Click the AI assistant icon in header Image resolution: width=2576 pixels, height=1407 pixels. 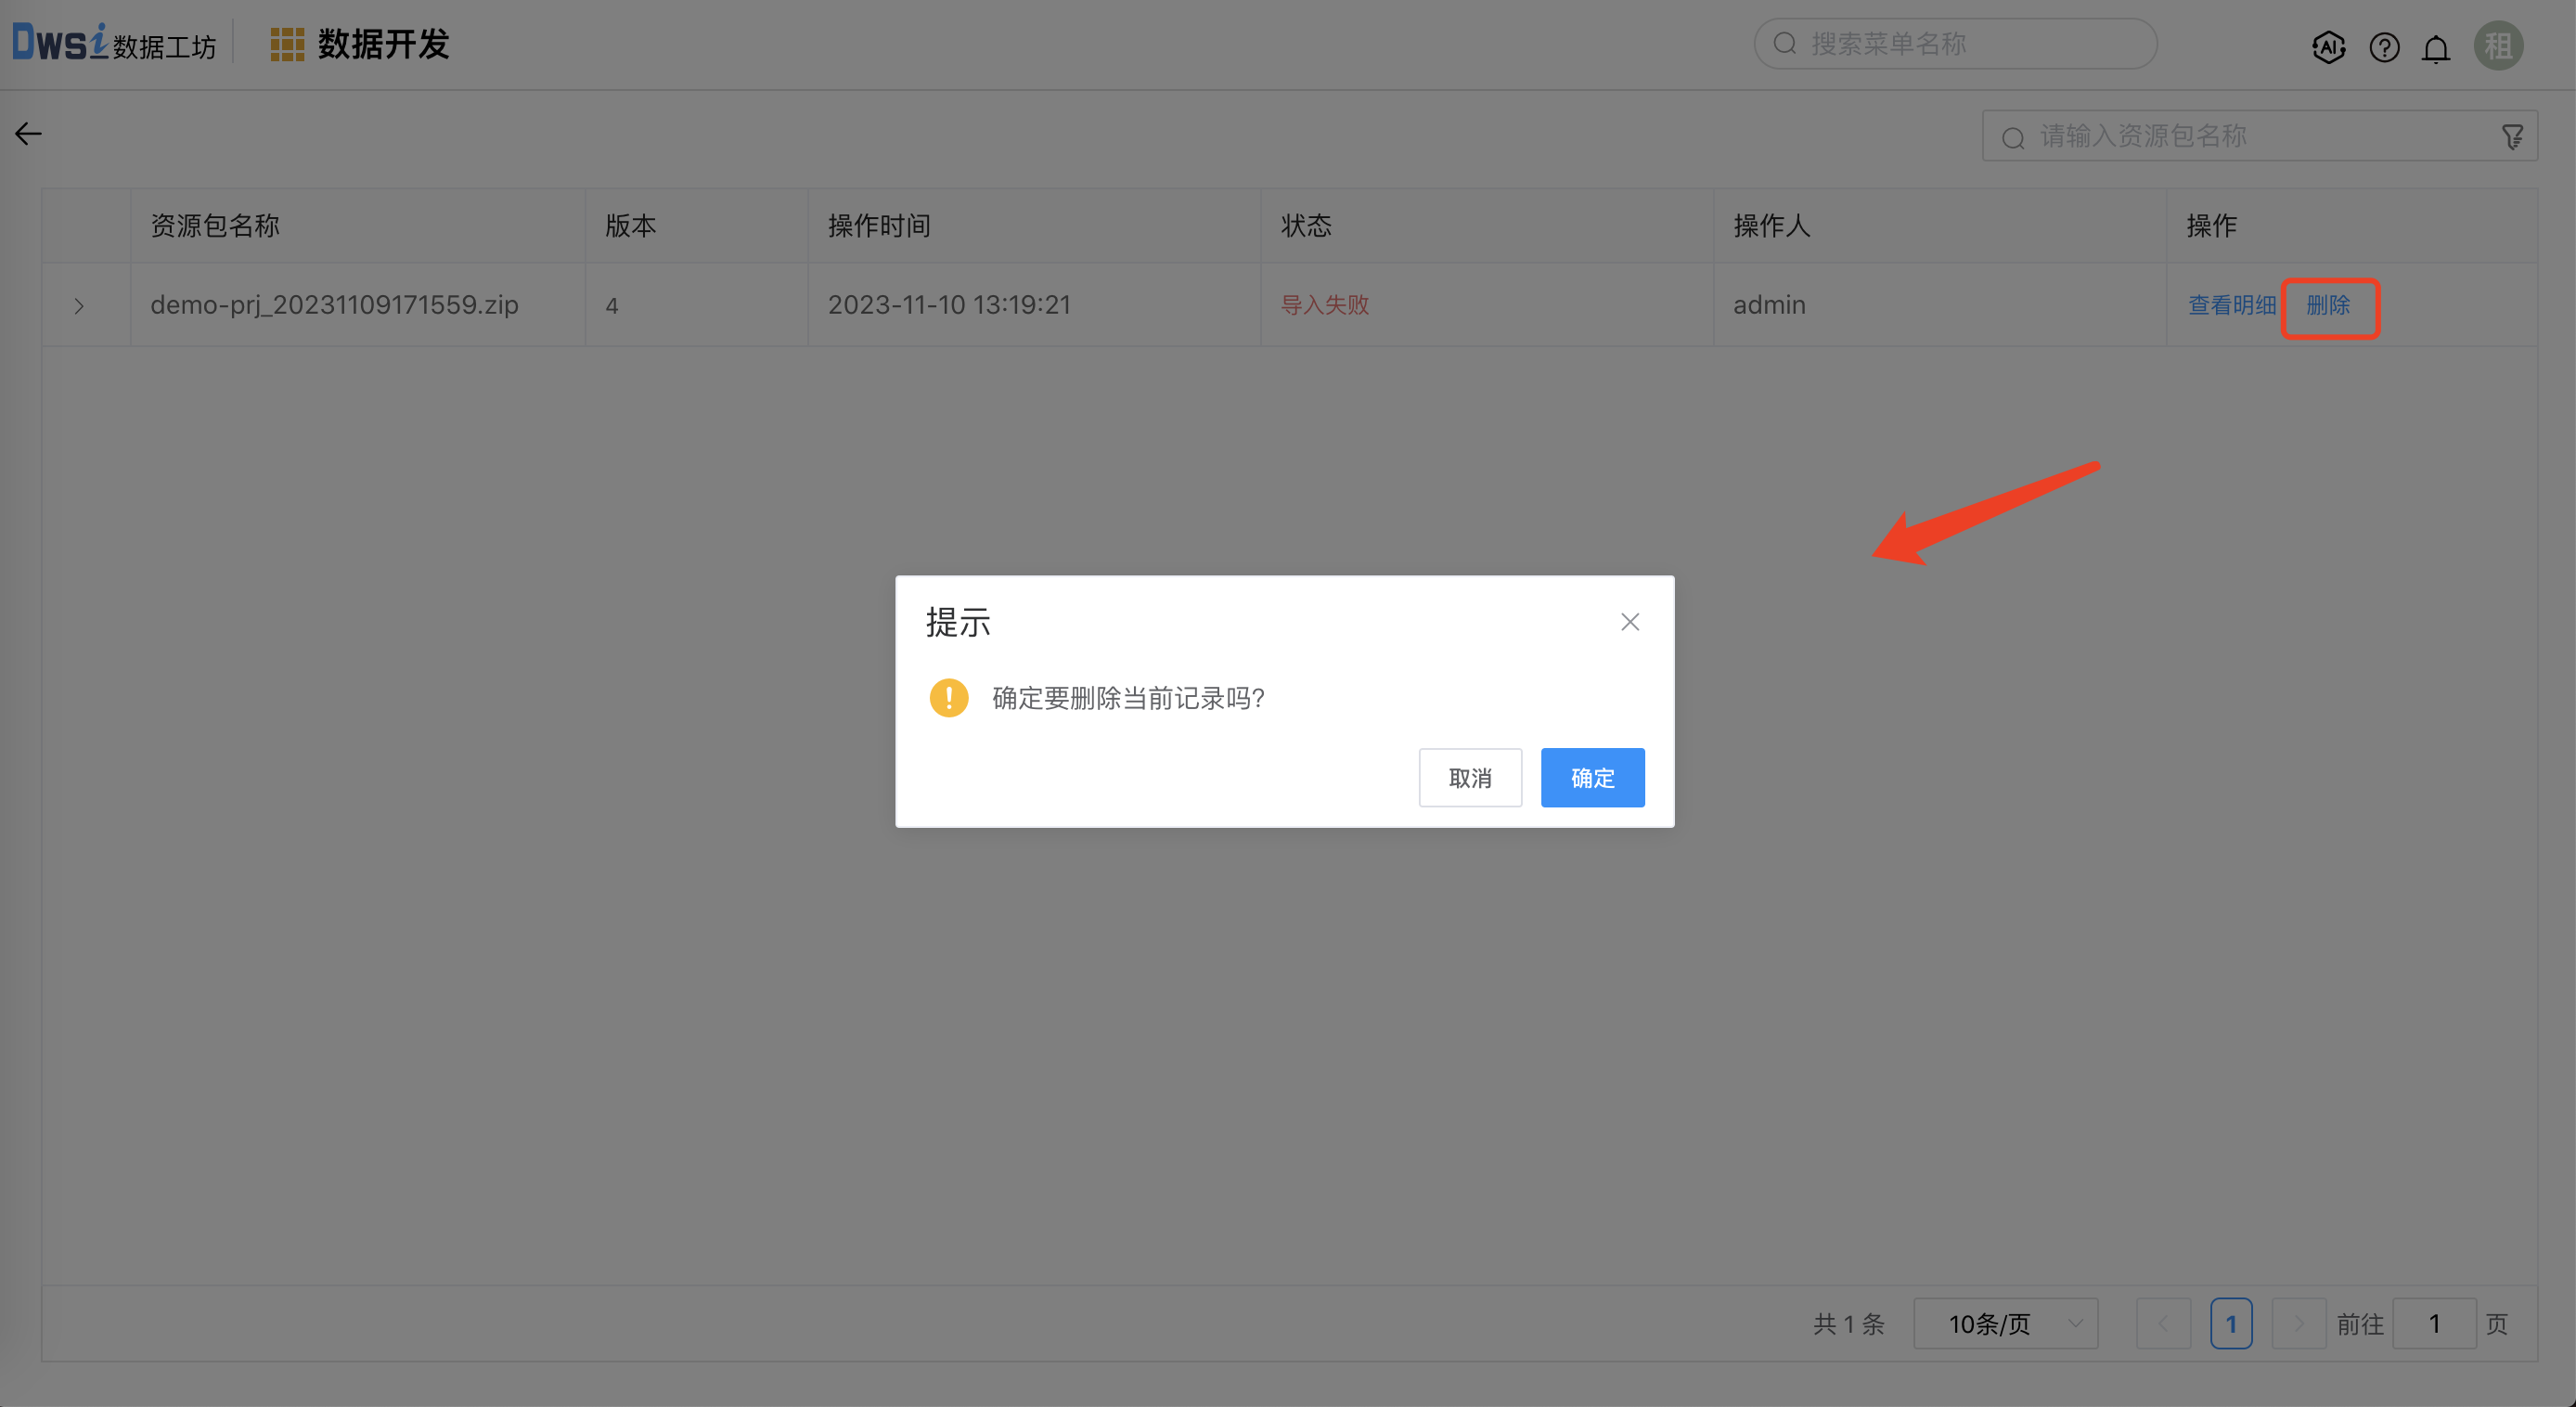click(x=2328, y=46)
